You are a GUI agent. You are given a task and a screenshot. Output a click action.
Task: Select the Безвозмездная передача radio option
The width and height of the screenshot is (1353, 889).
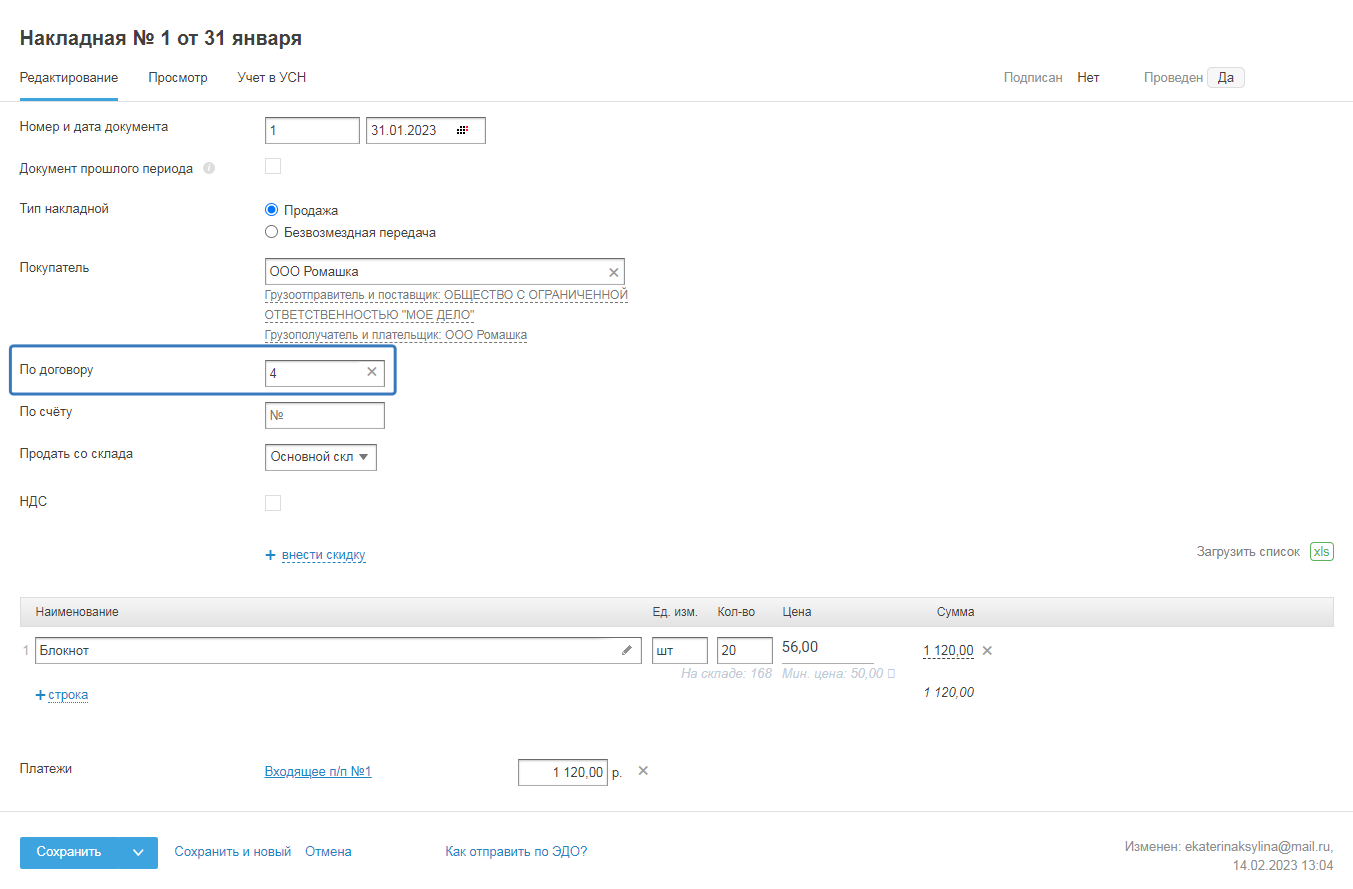coord(271,232)
